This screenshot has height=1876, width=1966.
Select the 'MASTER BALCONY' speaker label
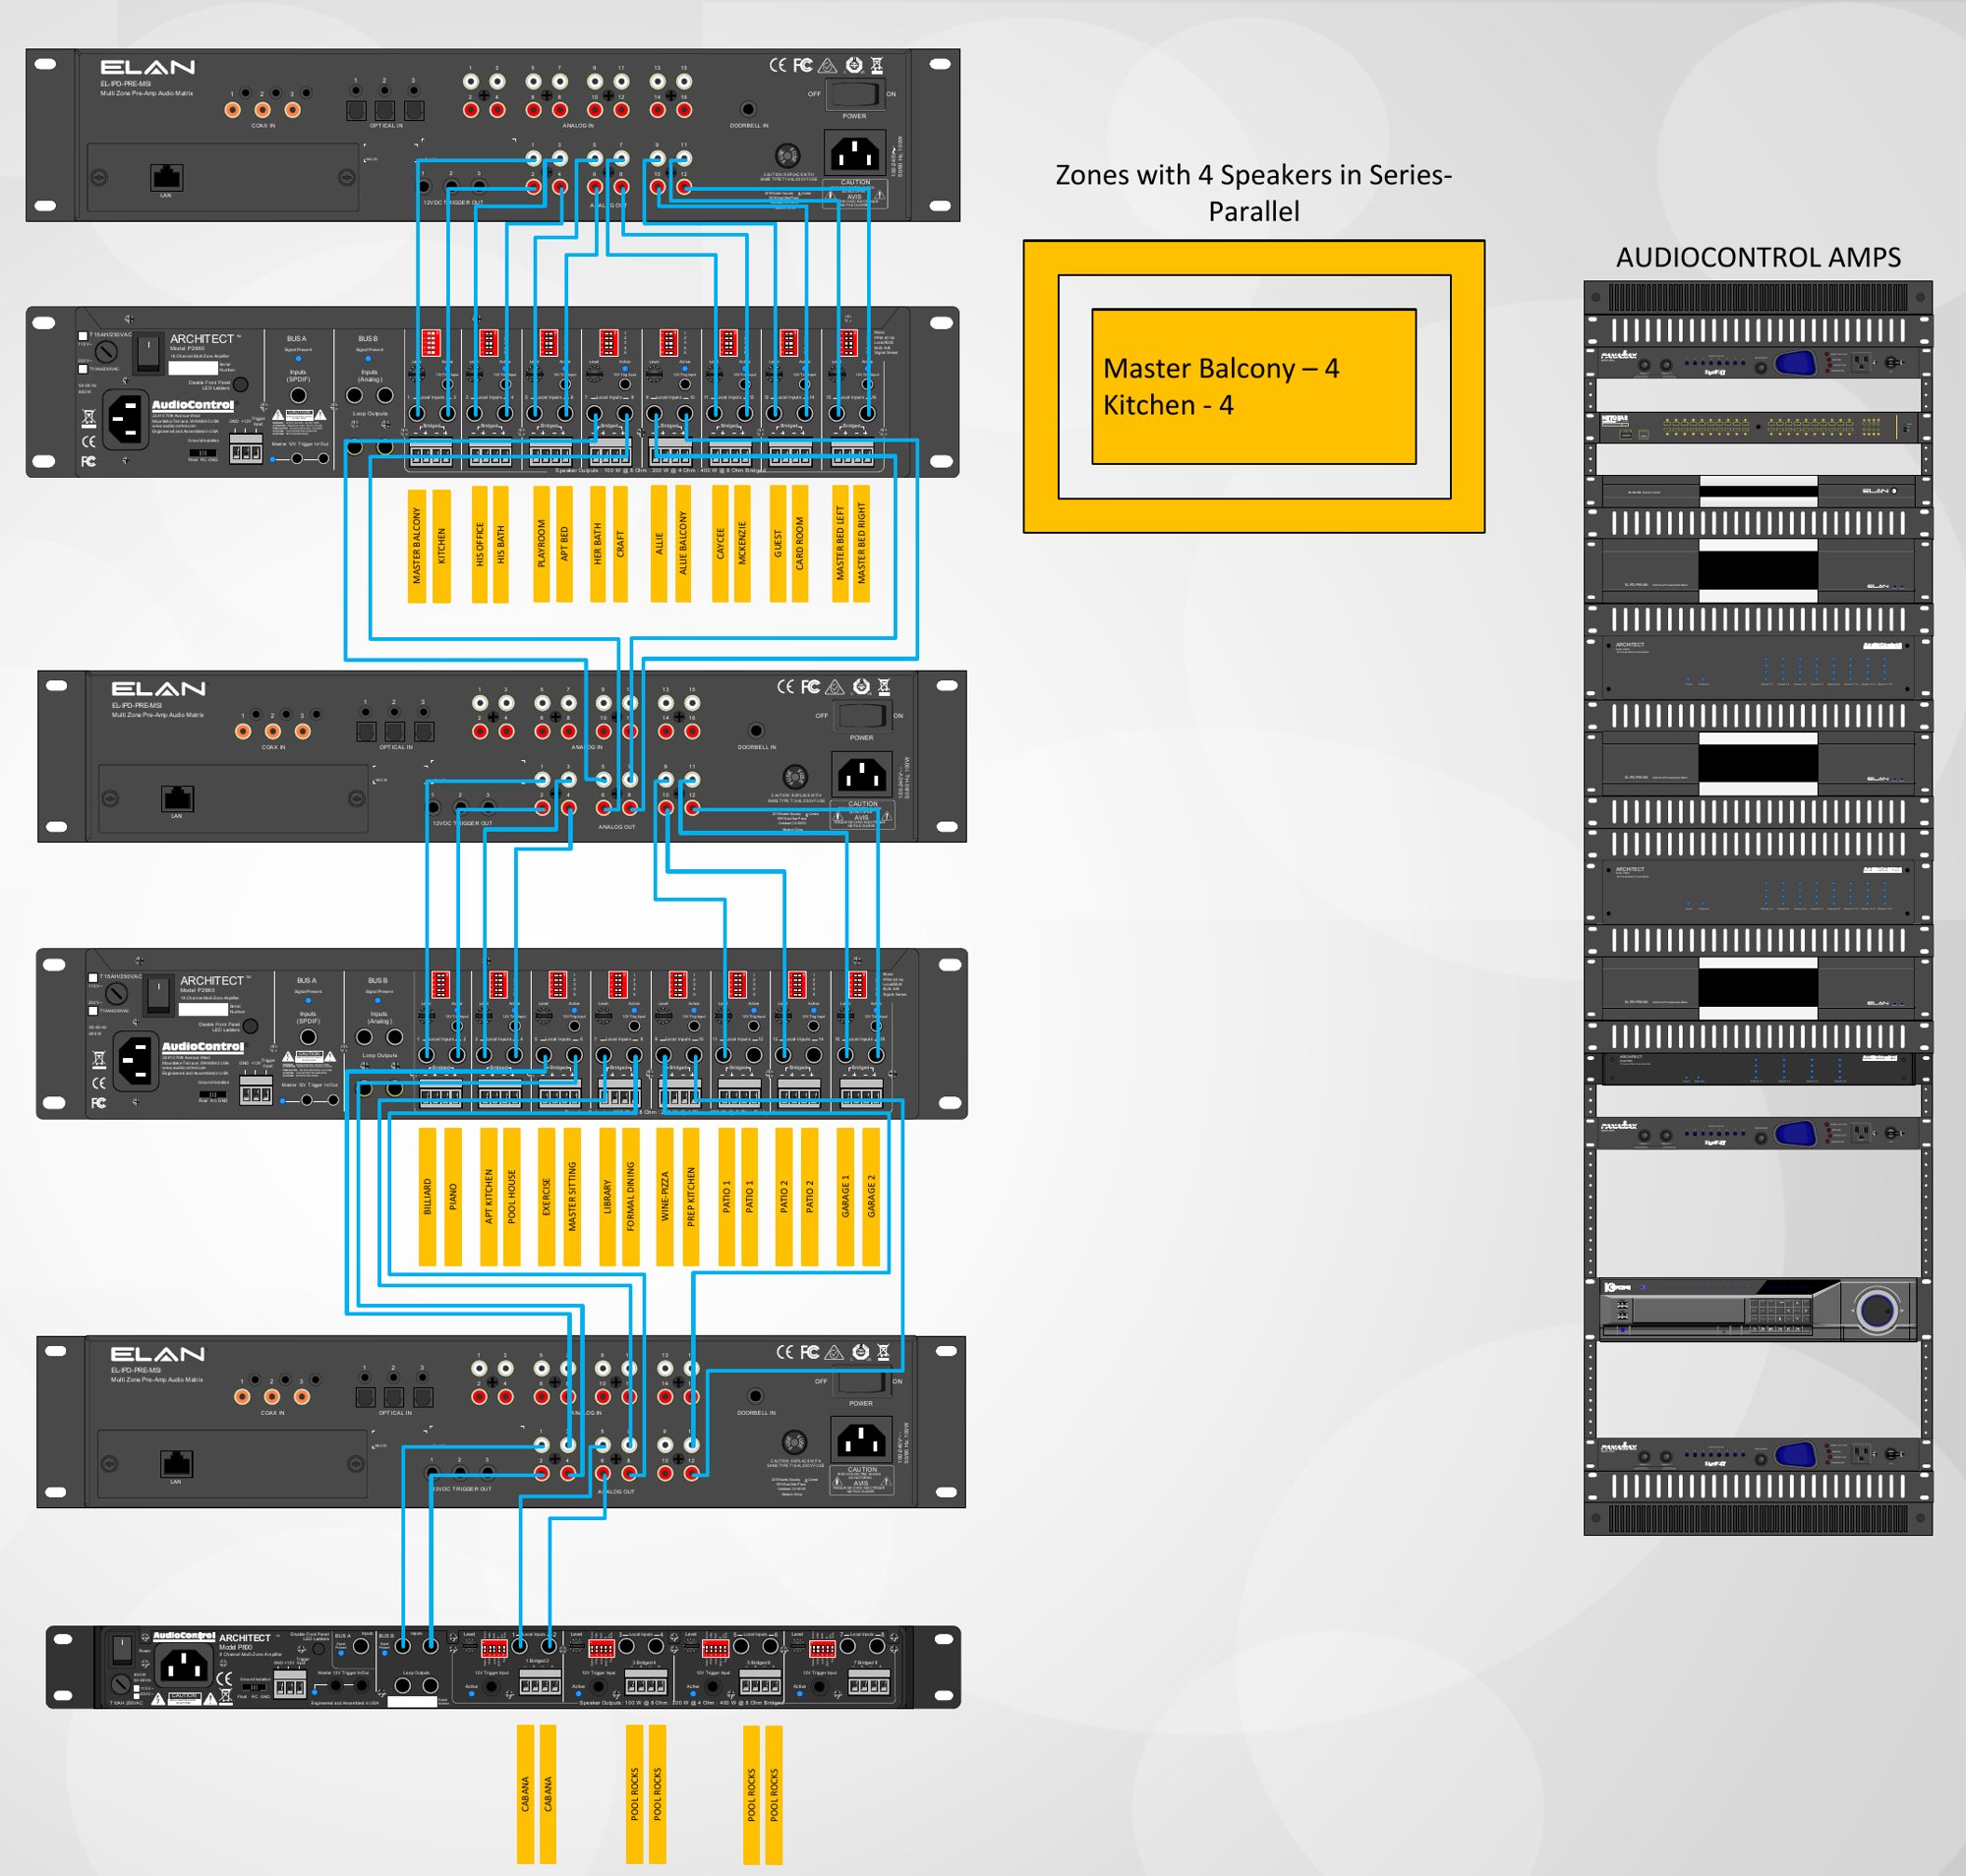click(417, 545)
